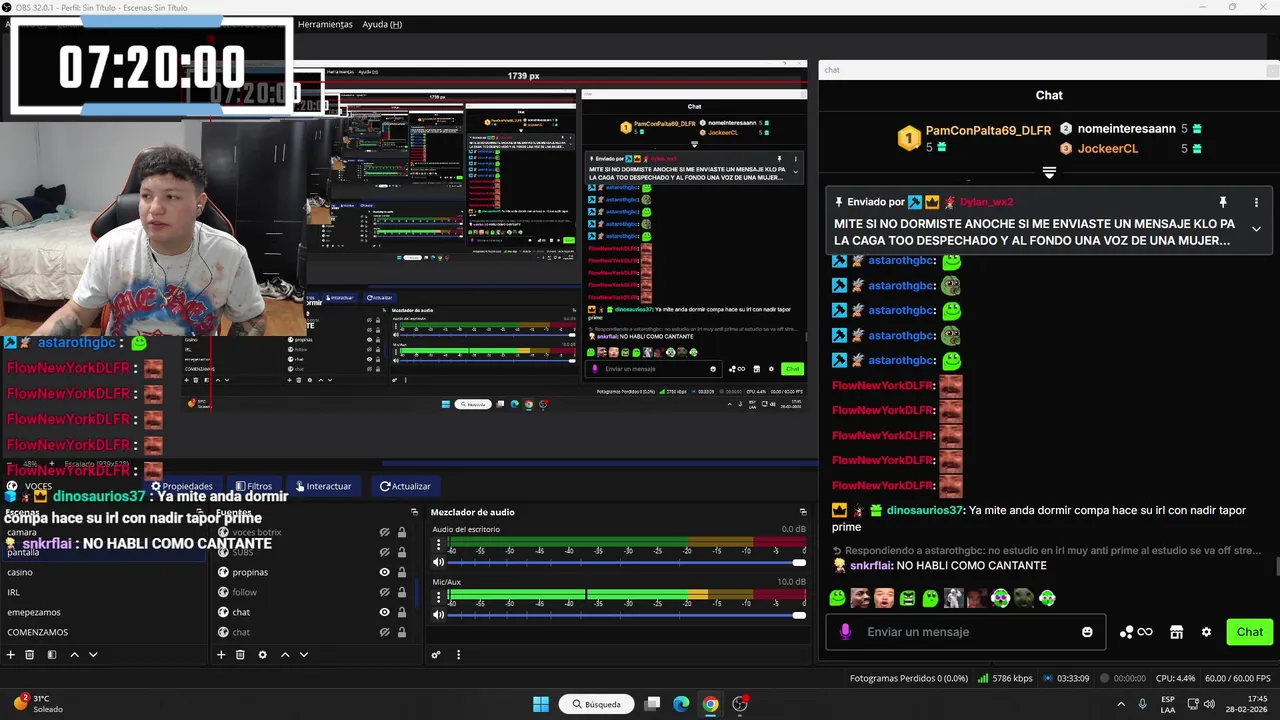
Task: Open Windows Start menu
Action: click(x=541, y=704)
